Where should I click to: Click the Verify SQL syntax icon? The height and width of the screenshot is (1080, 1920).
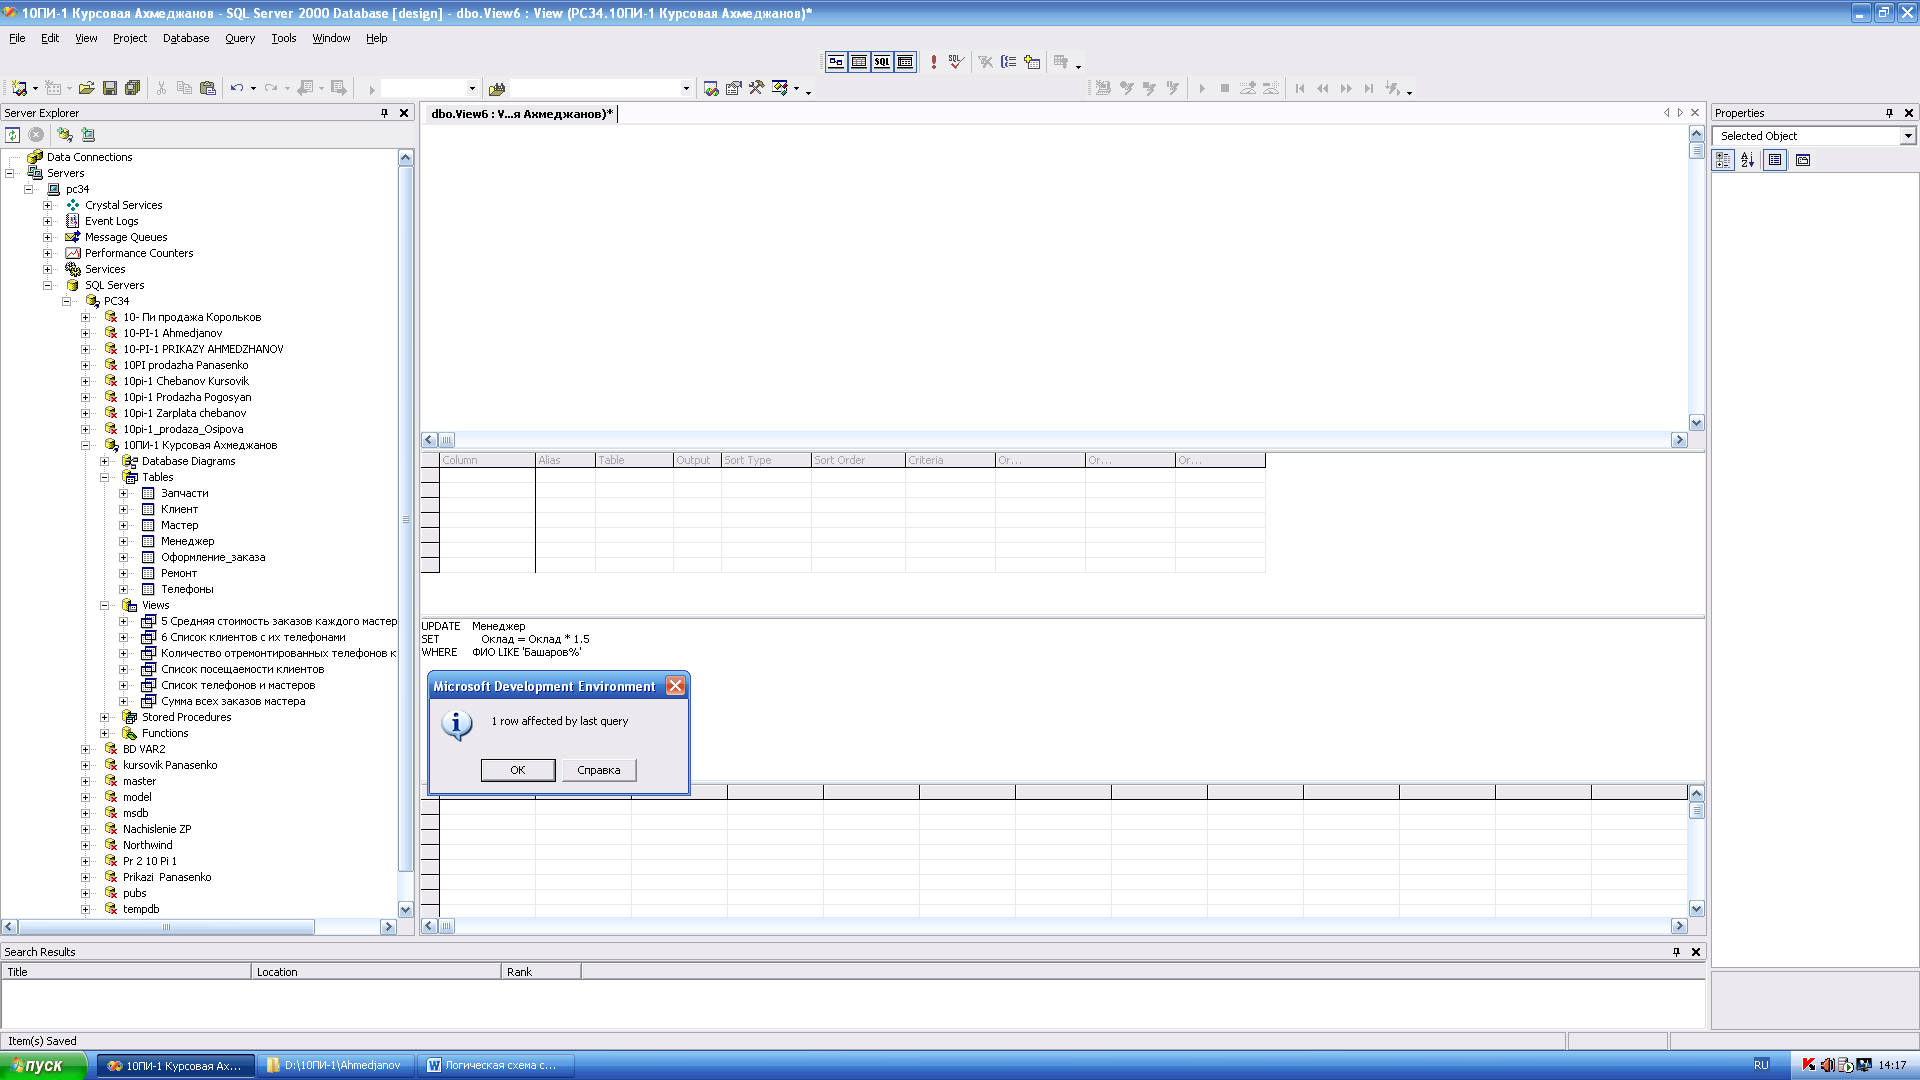pos(956,62)
